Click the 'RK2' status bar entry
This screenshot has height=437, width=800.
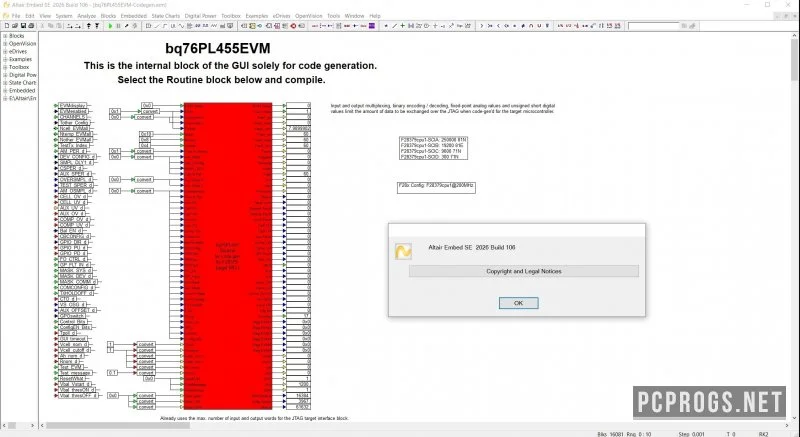tap(763, 434)
